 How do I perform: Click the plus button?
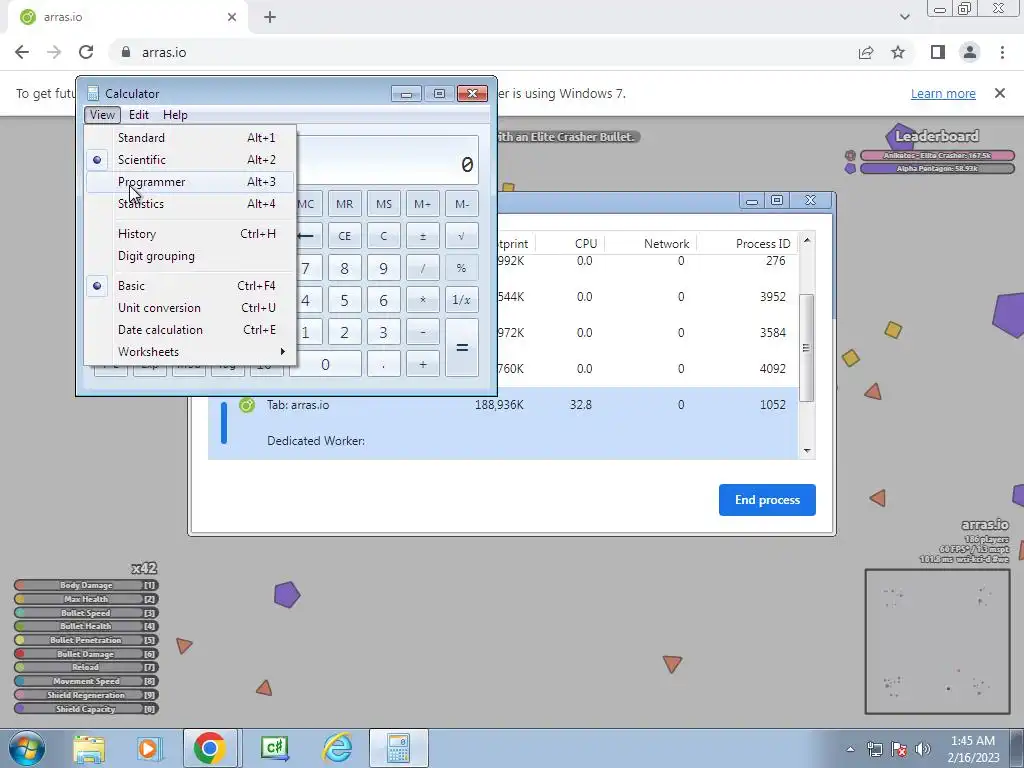click(x=423, y=364)
